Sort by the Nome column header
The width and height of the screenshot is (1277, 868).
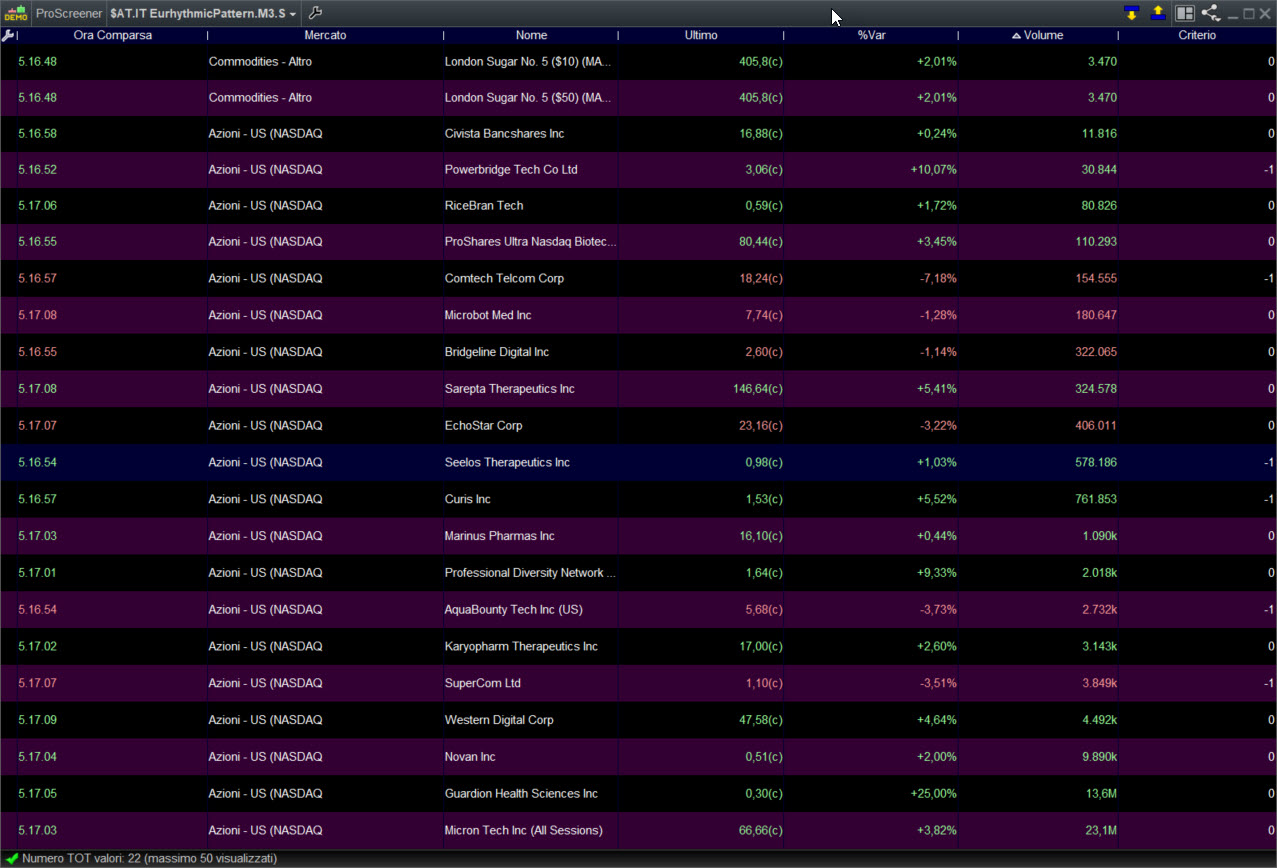531,35
